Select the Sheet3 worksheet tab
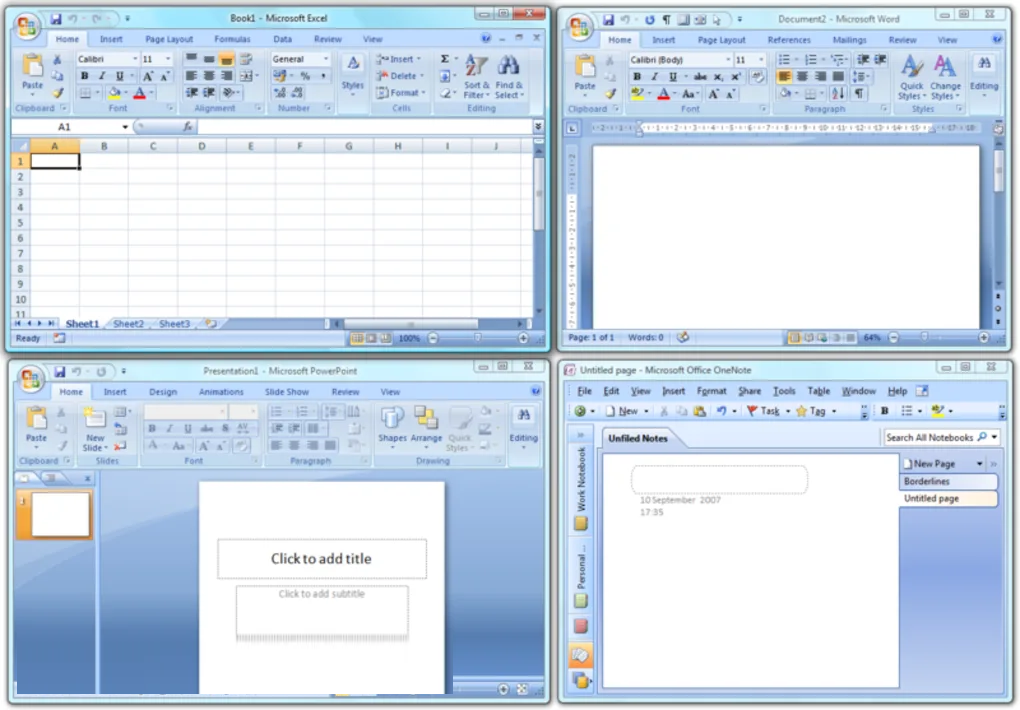This screenshot has width=1020, height=710. point(174,323)
